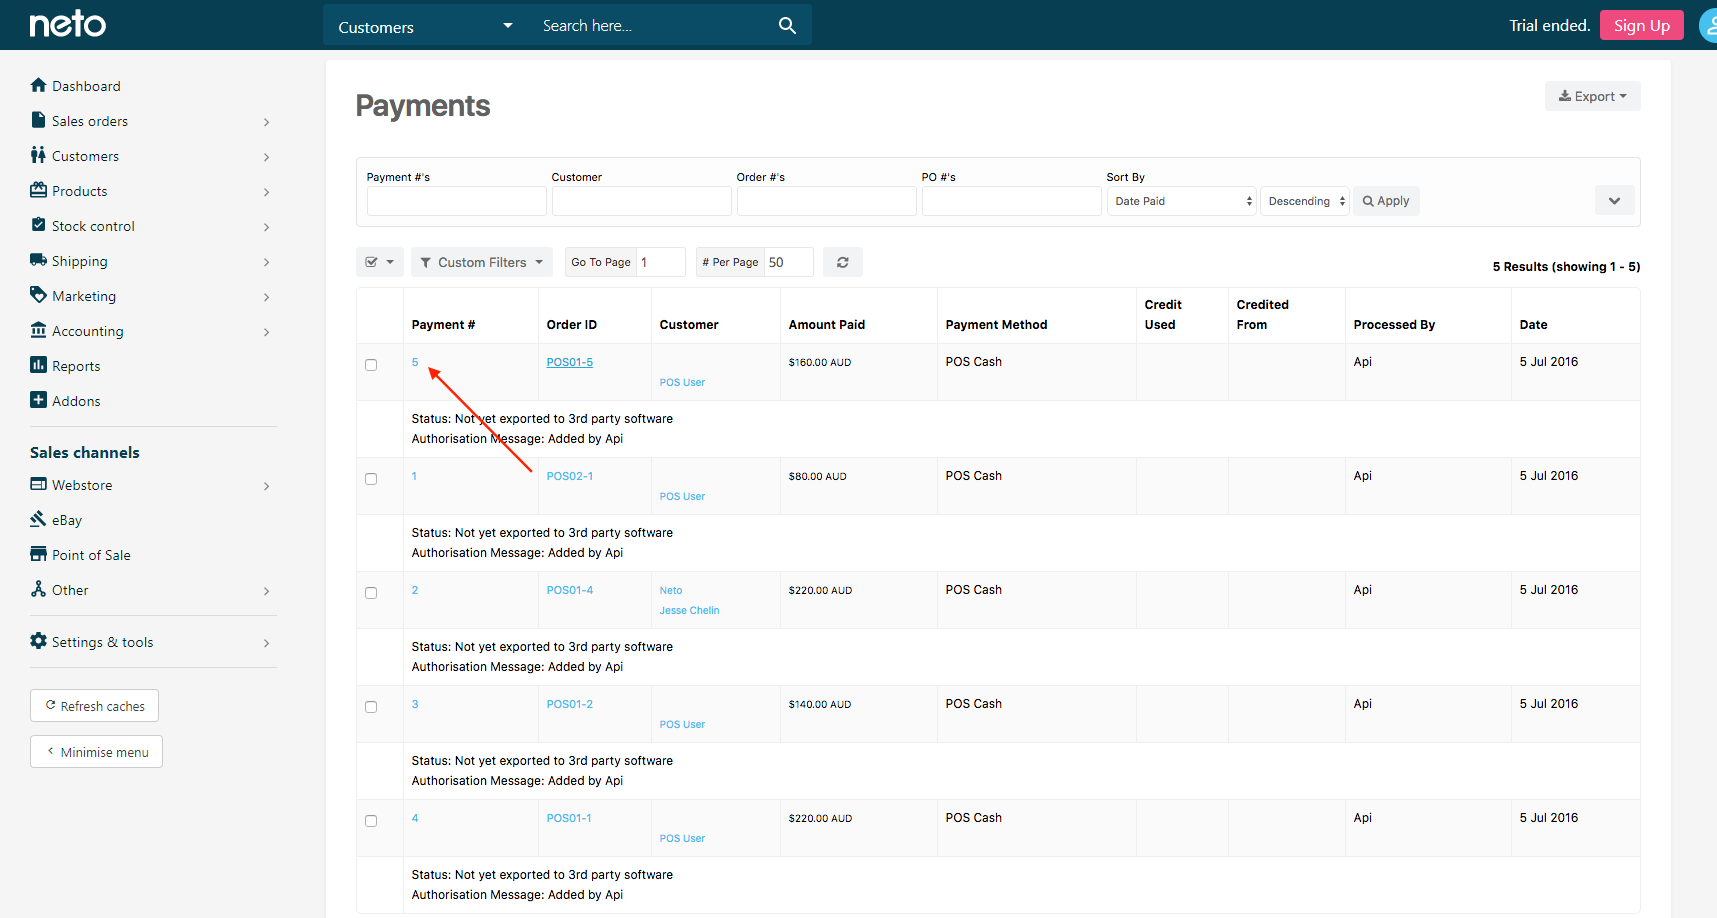The width and height of the screenshot is (1717, 918).
Task: Click the refresh results icon button
Action: click(x=843, y=262)
